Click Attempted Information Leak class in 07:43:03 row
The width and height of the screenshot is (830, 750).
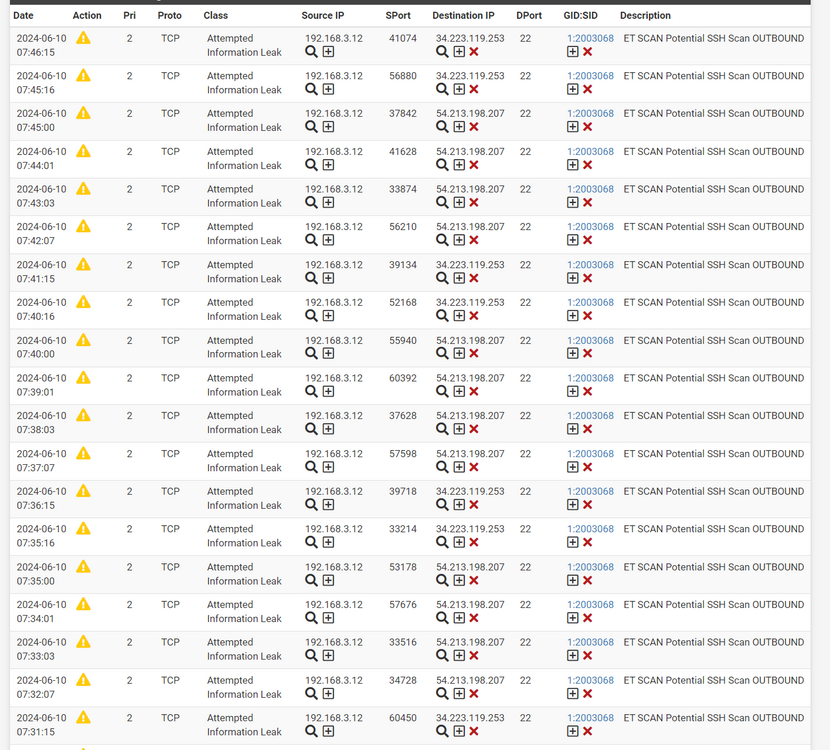(244, 196)
